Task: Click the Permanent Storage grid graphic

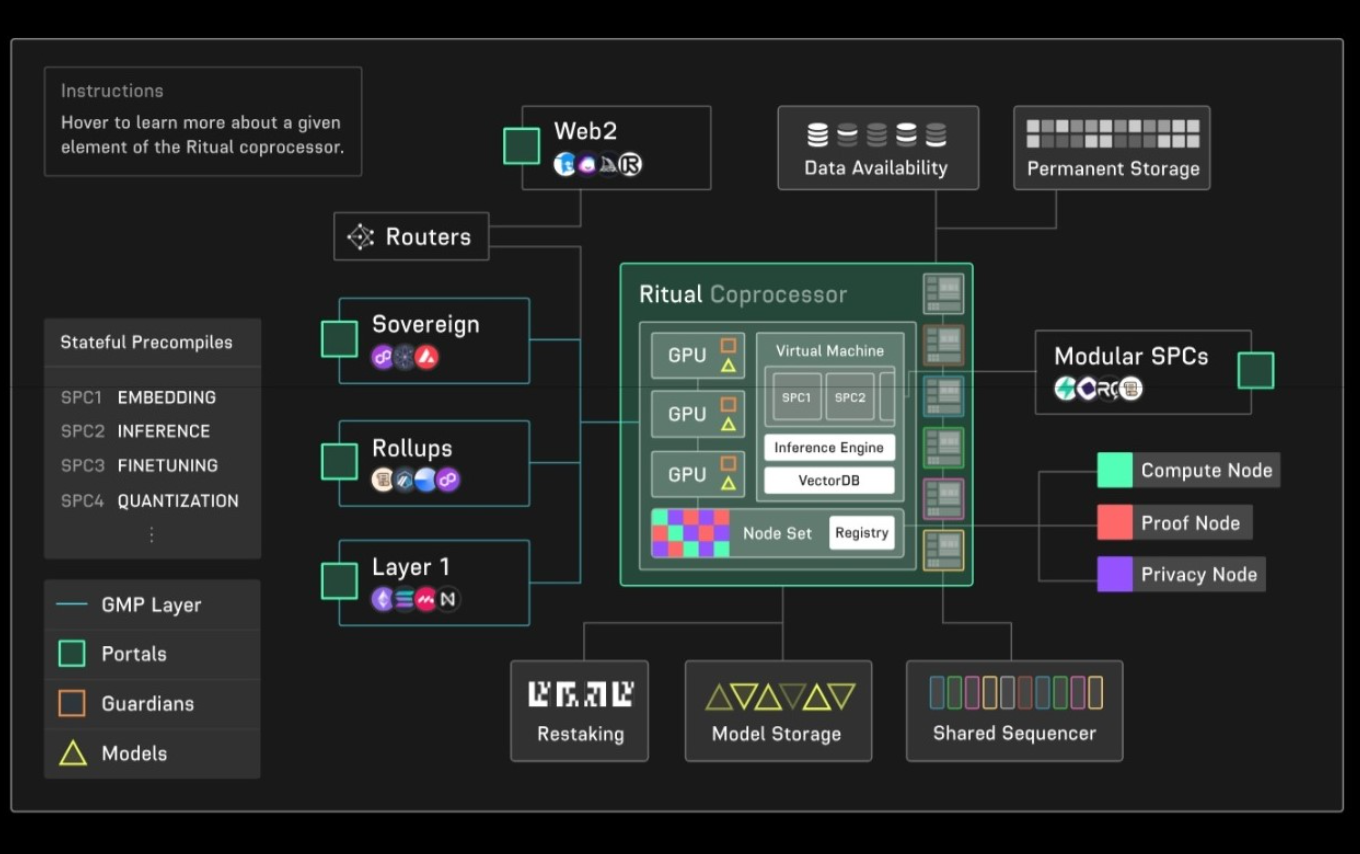Action: pyautogui.click(x=1113, y=134)
